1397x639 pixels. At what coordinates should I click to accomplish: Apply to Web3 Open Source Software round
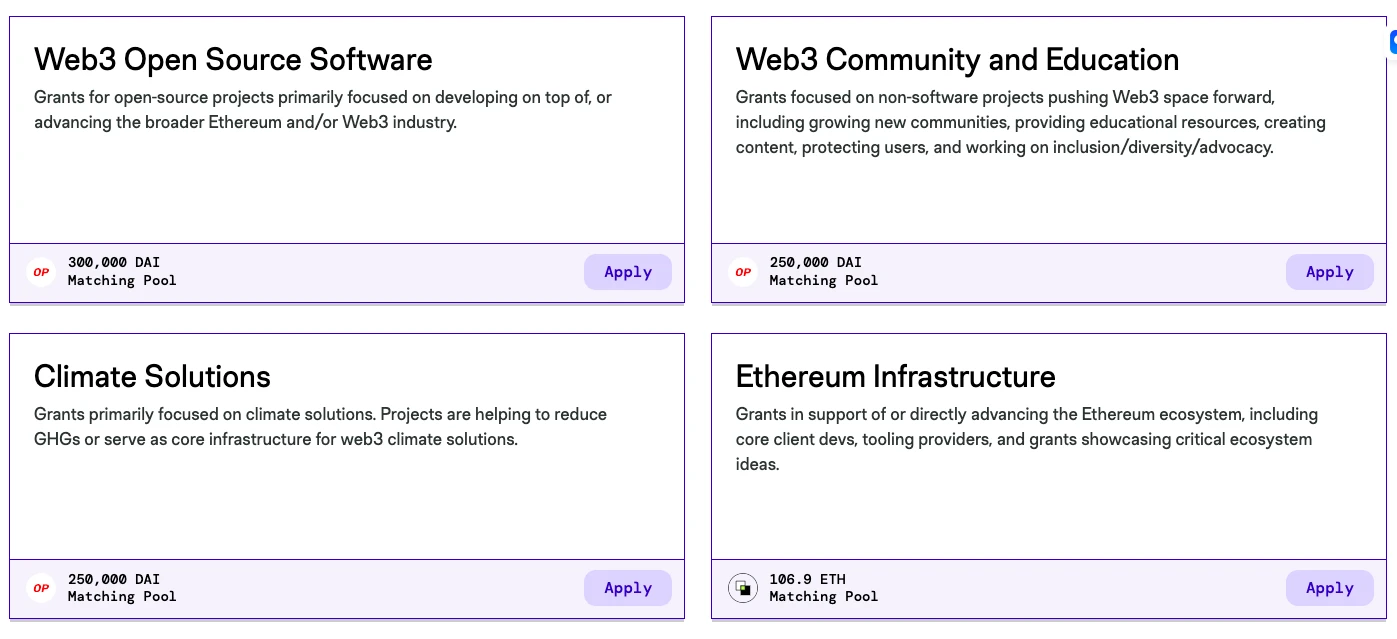[x=627, y=272]
